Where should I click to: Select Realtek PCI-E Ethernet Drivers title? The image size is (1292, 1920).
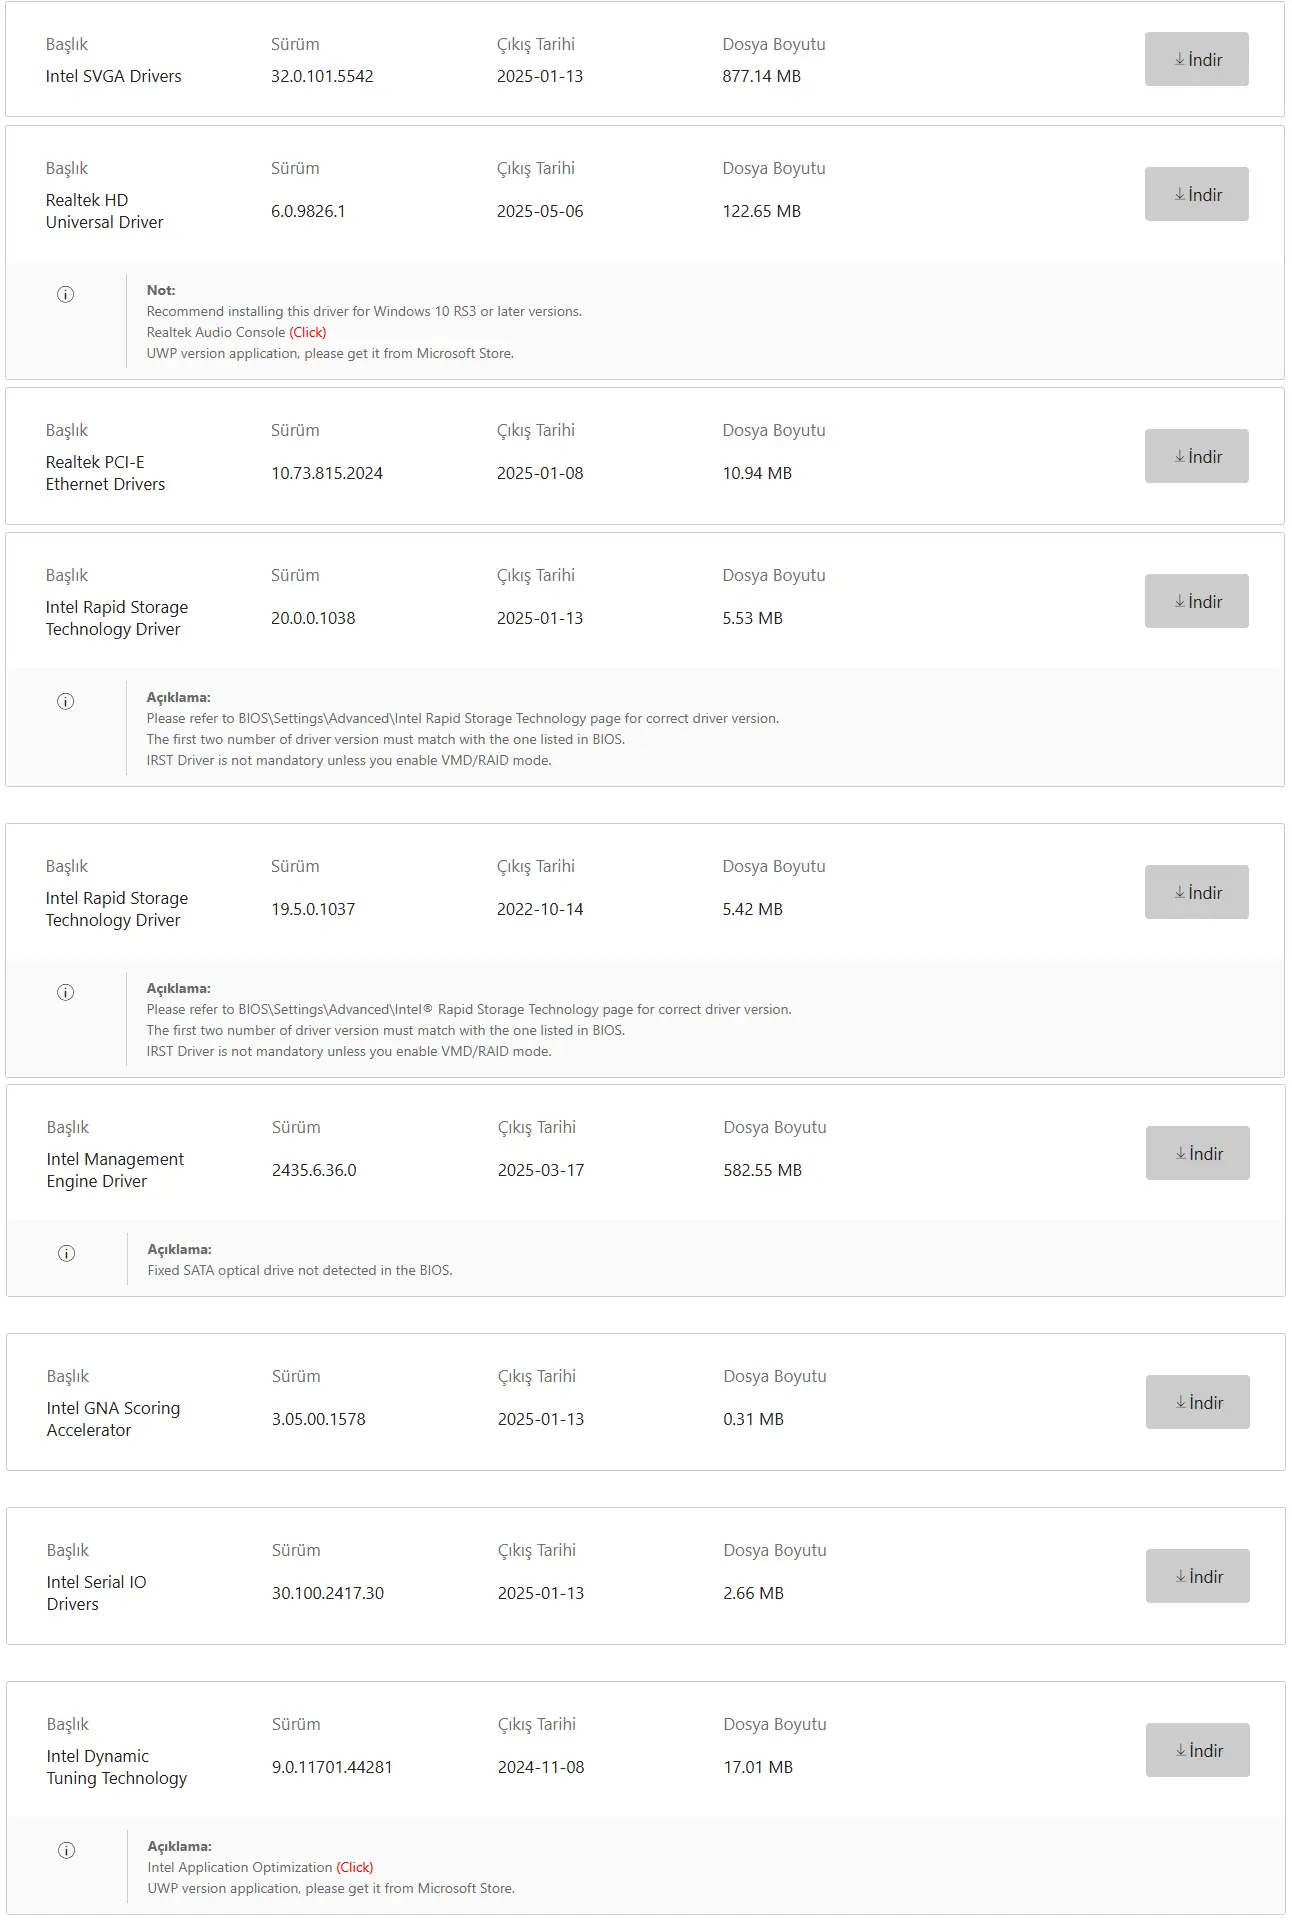106,473
